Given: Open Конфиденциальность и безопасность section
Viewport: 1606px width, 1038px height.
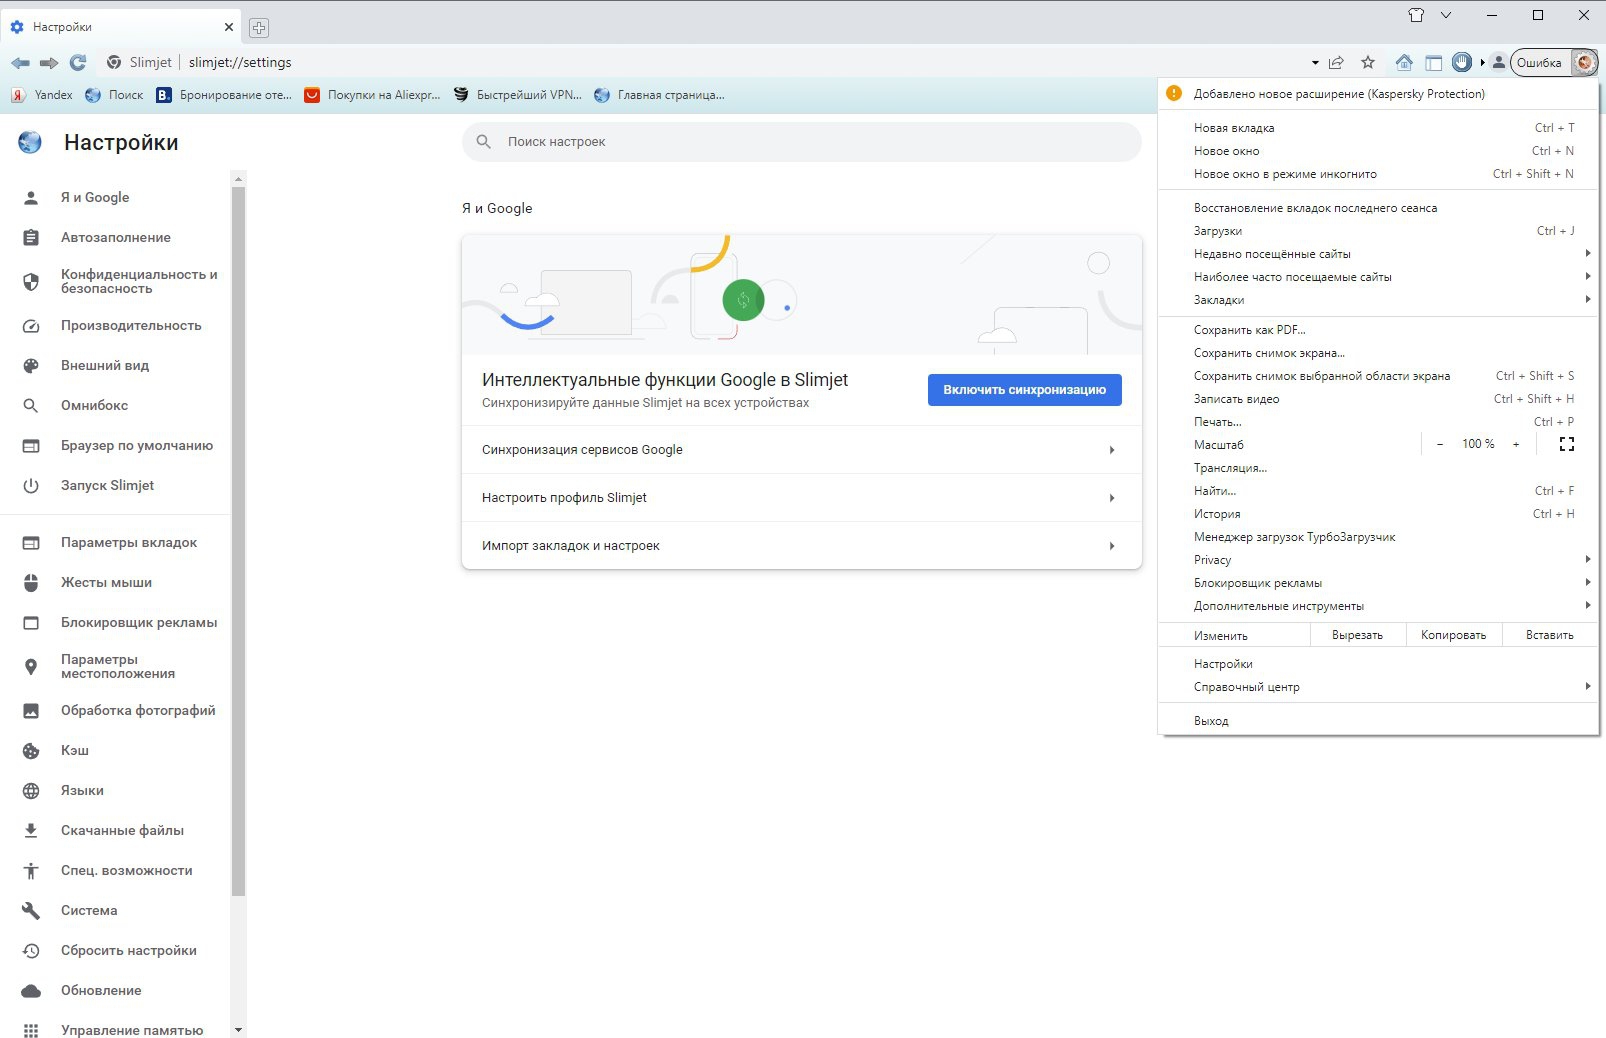Looking at the screenshot, I should [x=115, y=281].
